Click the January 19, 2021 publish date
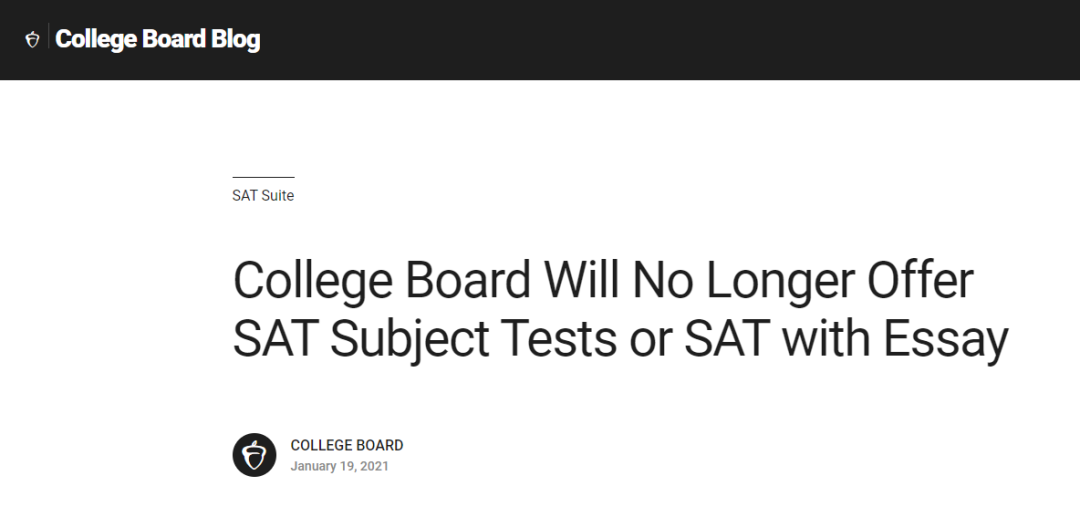 340,466
